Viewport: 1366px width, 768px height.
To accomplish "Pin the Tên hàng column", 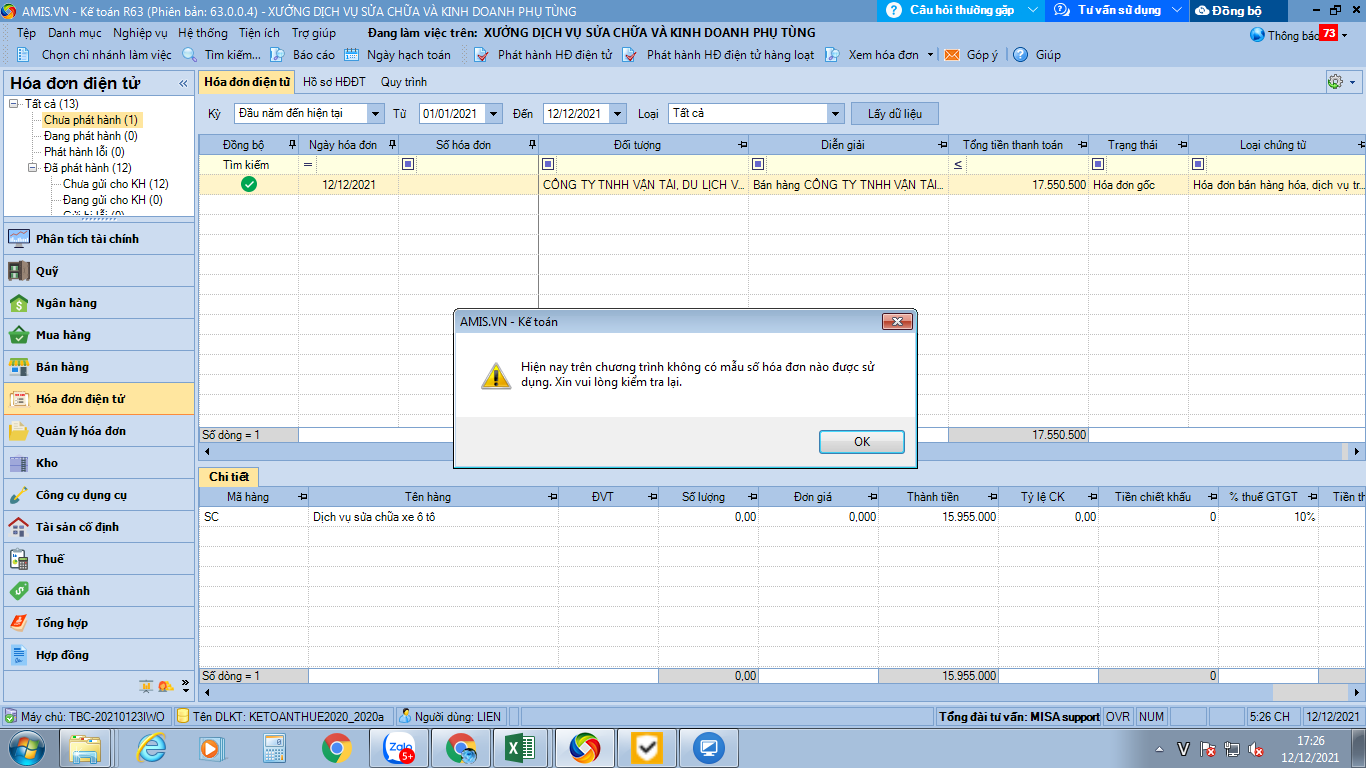I will pyautogui.click(x=552, y=497).
